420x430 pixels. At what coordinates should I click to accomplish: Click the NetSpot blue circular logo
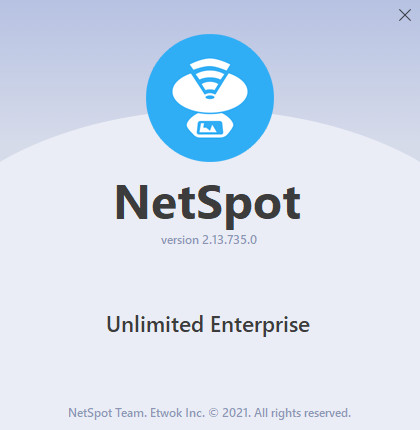pyautogui.click(x=210, y=98)
